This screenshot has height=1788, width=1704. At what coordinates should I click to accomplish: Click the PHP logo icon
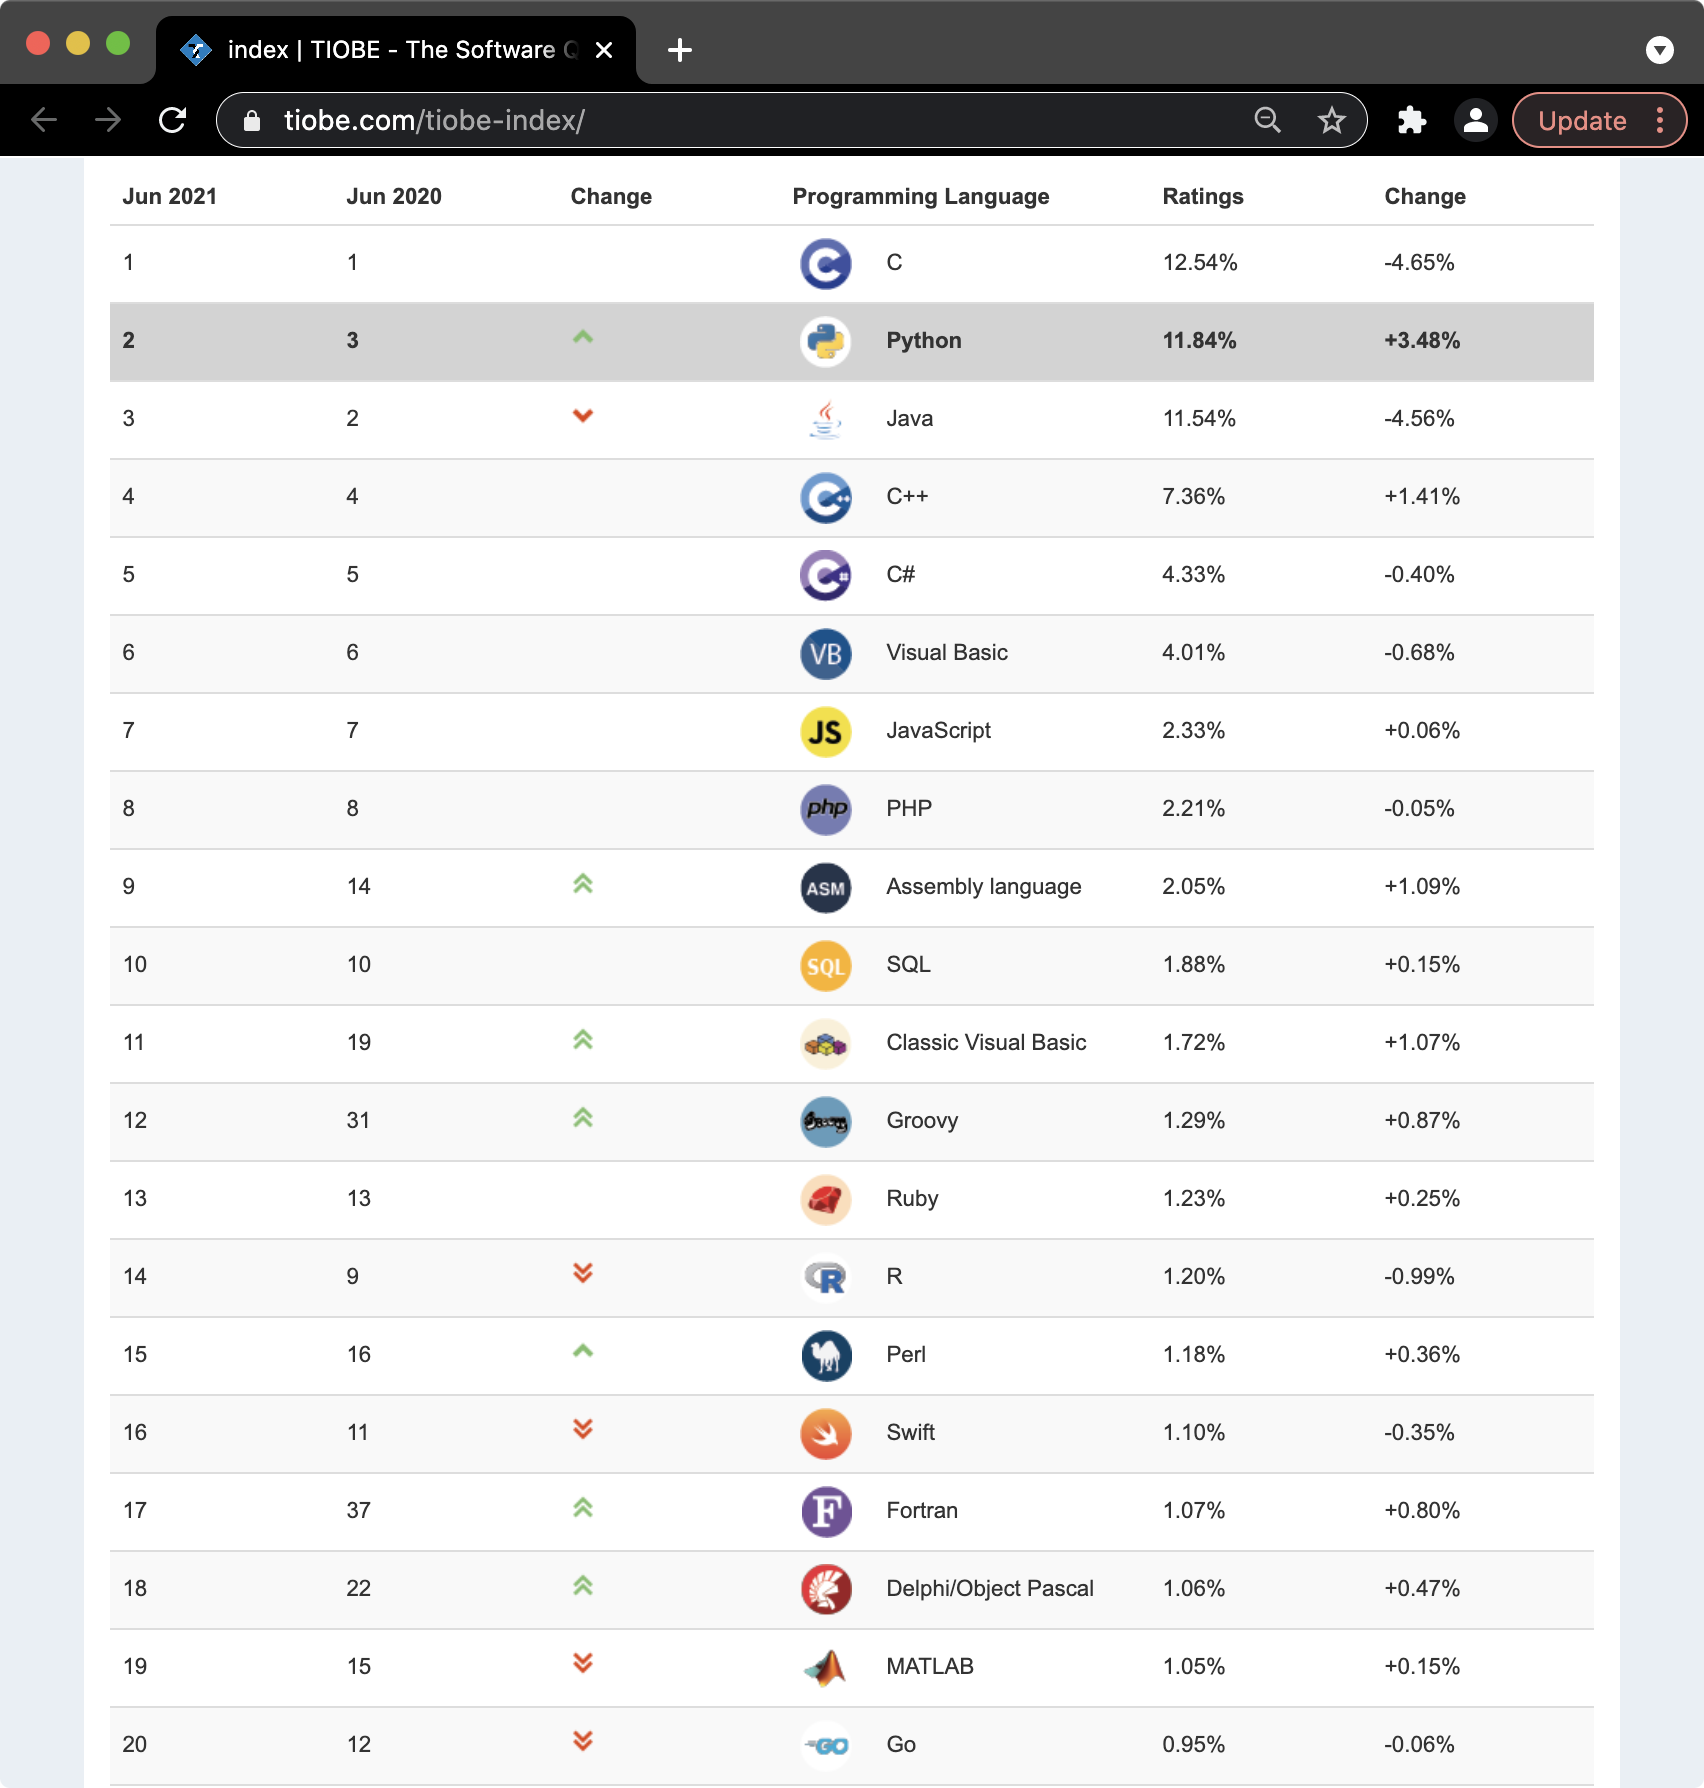tap(826, 810)
